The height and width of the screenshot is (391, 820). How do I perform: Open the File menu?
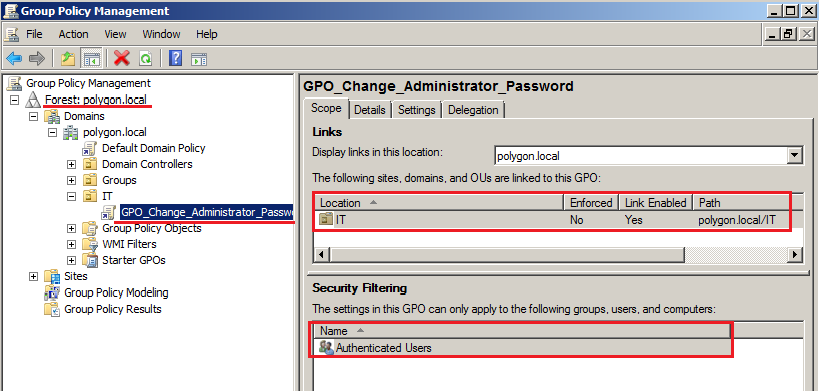[34, 34]
